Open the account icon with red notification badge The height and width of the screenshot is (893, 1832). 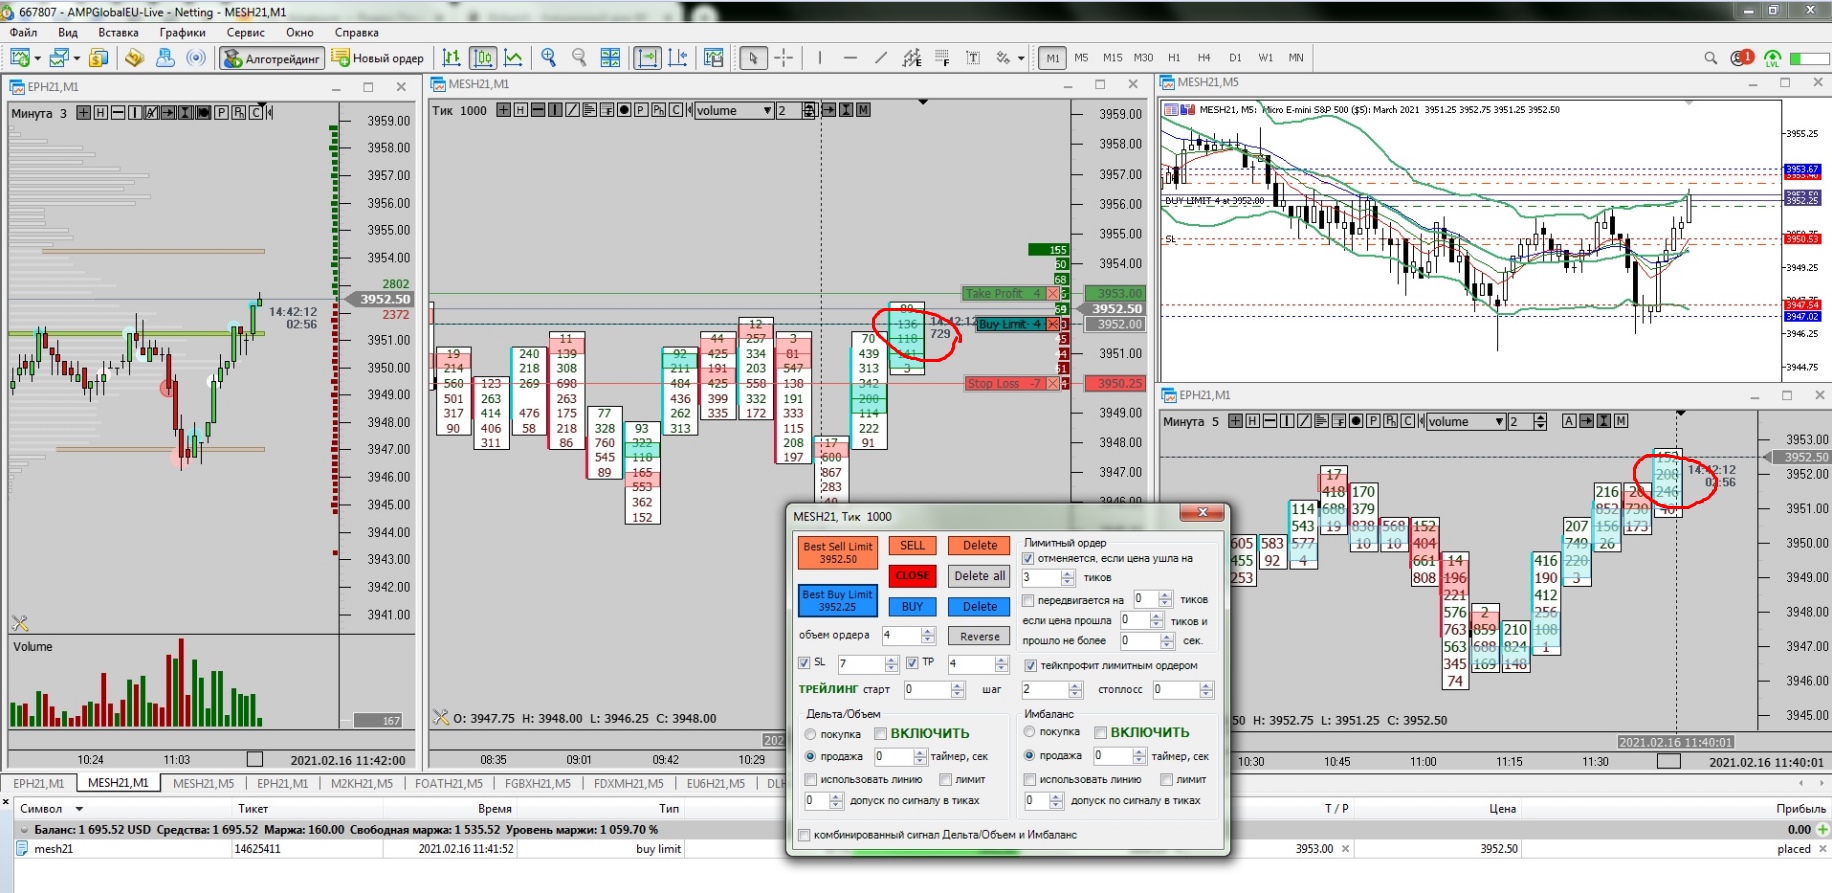(x=1742, y=58)
